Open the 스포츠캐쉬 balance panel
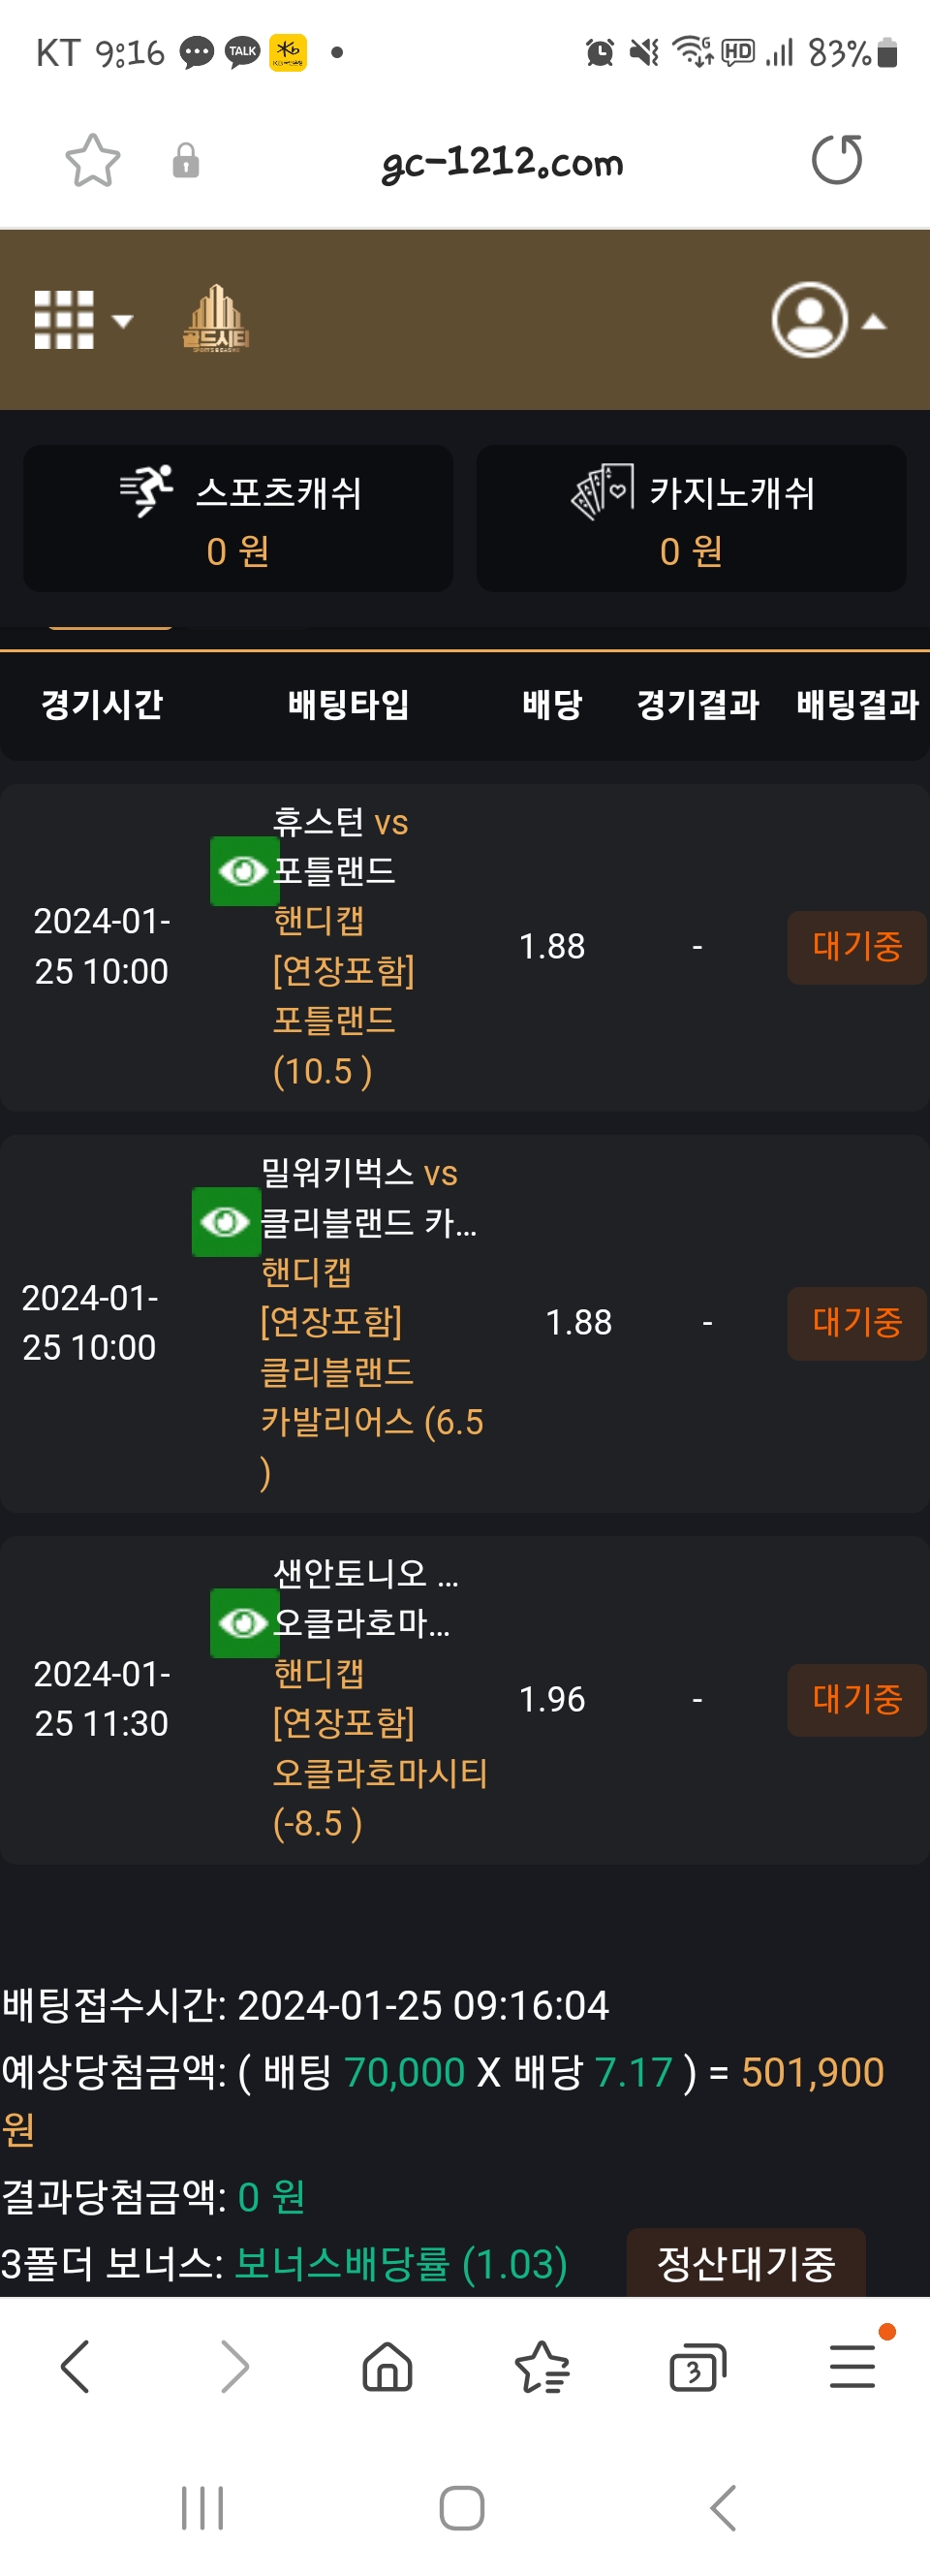The image size is (930, 2576). coord(238,518)
